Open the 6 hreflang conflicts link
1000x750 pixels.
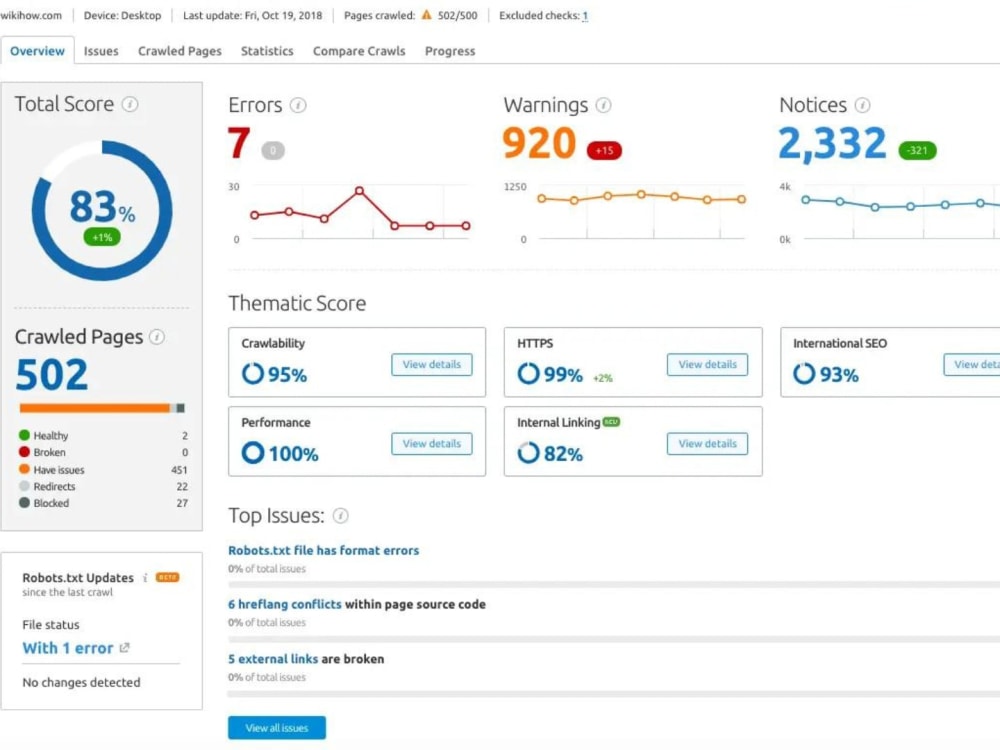tap(284, 604)
